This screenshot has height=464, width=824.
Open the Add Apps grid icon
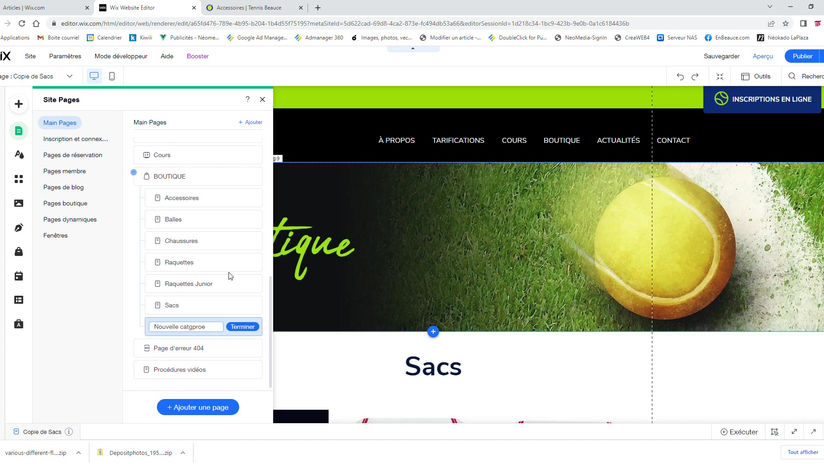coord(19,179)
